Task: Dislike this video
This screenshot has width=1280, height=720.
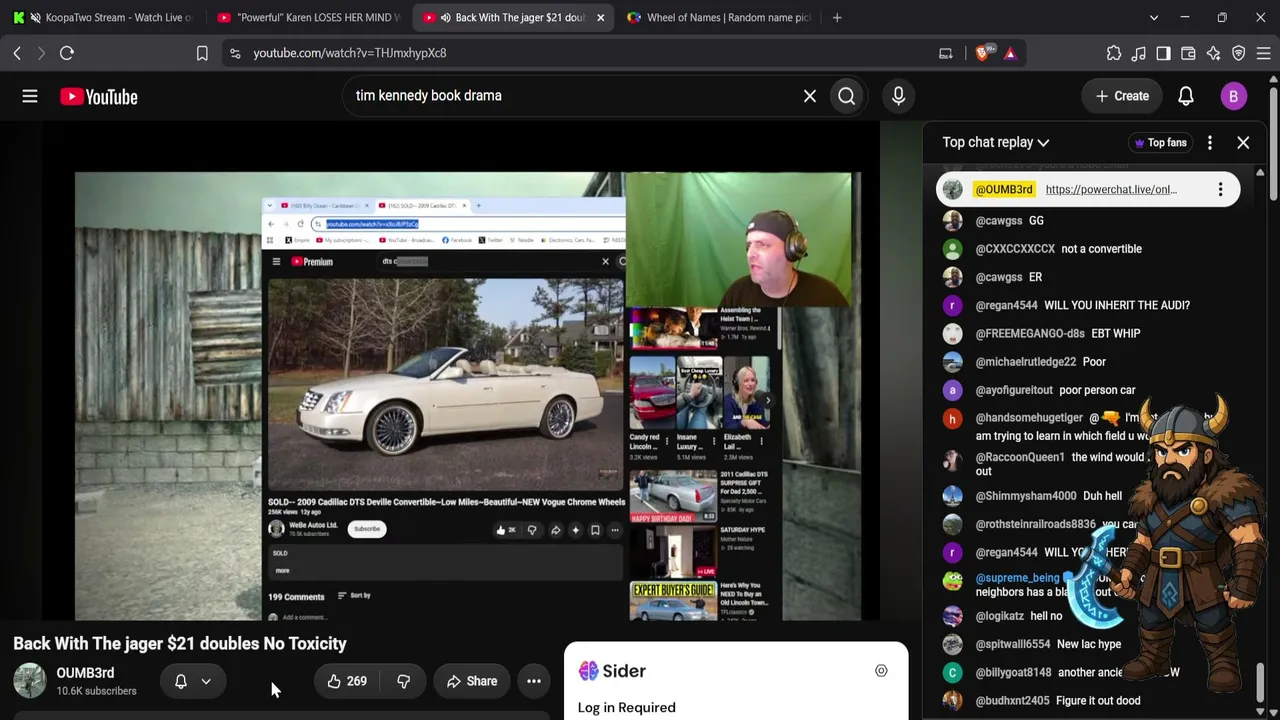Action: 404,681
